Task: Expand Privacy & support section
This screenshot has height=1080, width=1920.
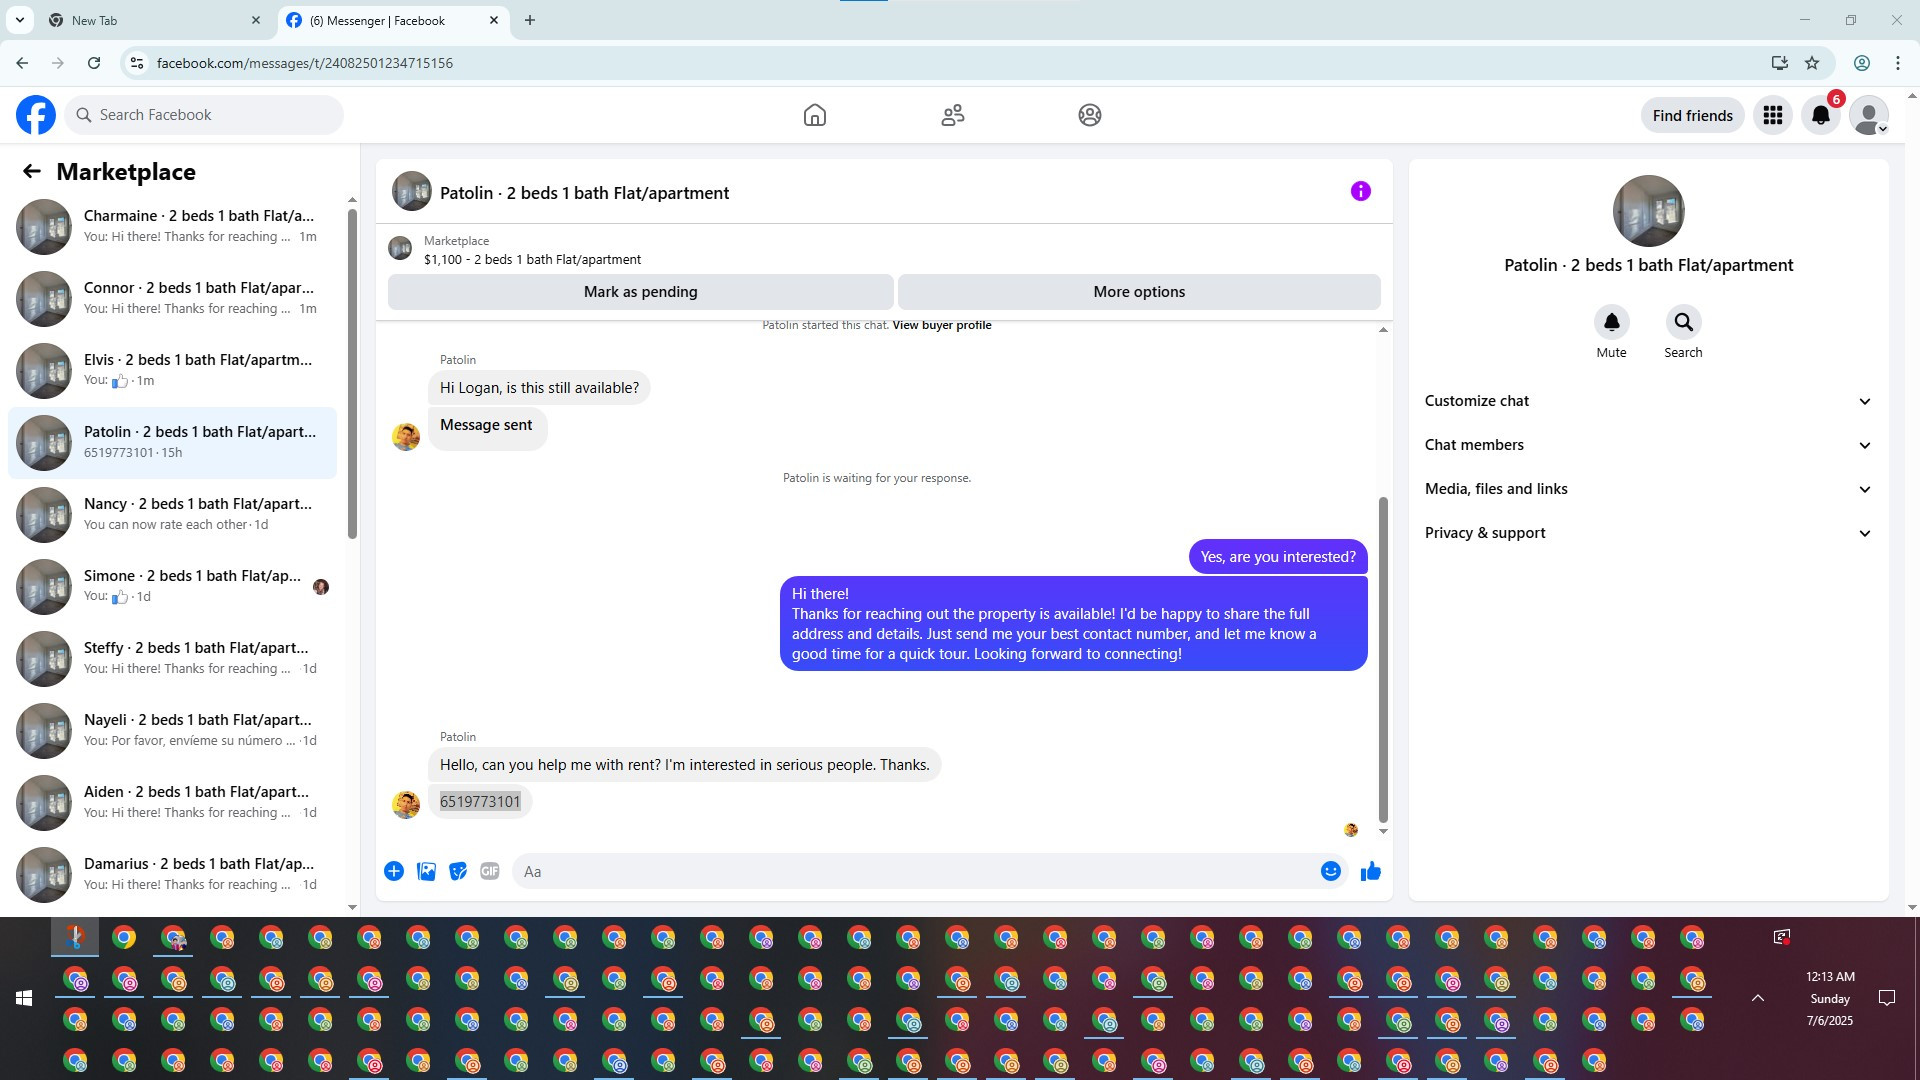Action: pos(1647,533)
